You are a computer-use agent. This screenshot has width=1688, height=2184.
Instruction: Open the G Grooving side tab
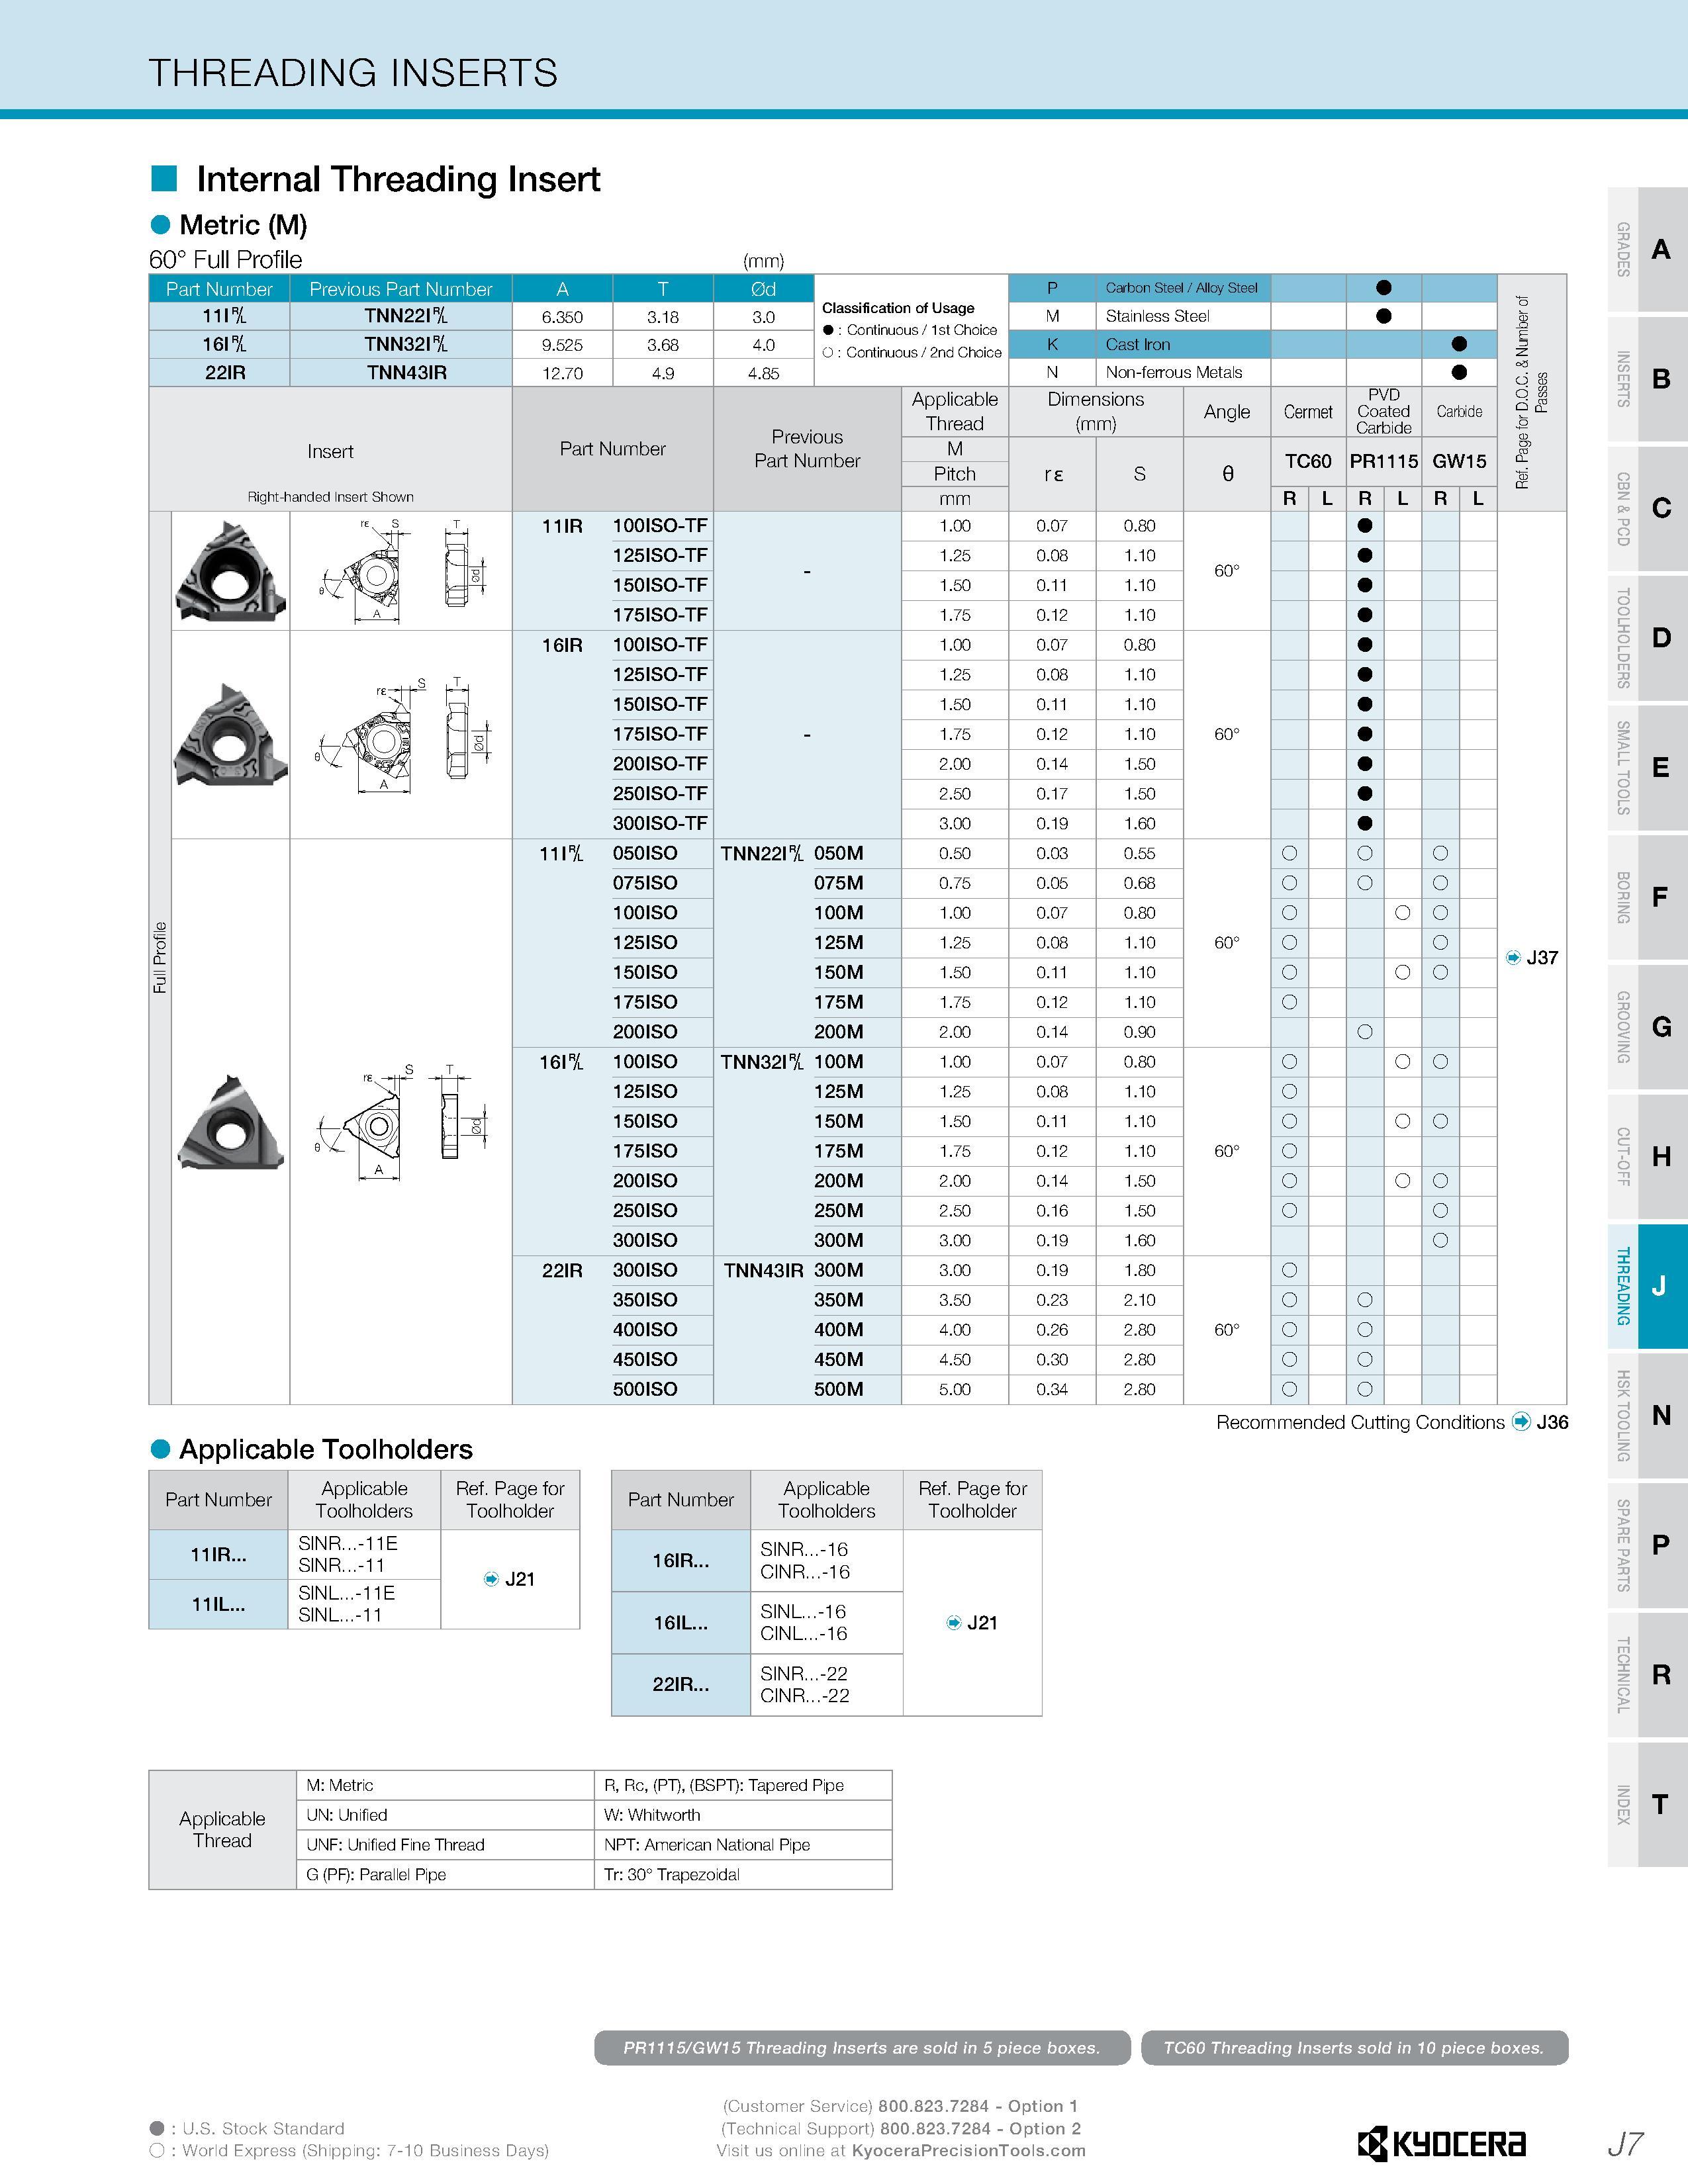[x=1647, y=1027]
